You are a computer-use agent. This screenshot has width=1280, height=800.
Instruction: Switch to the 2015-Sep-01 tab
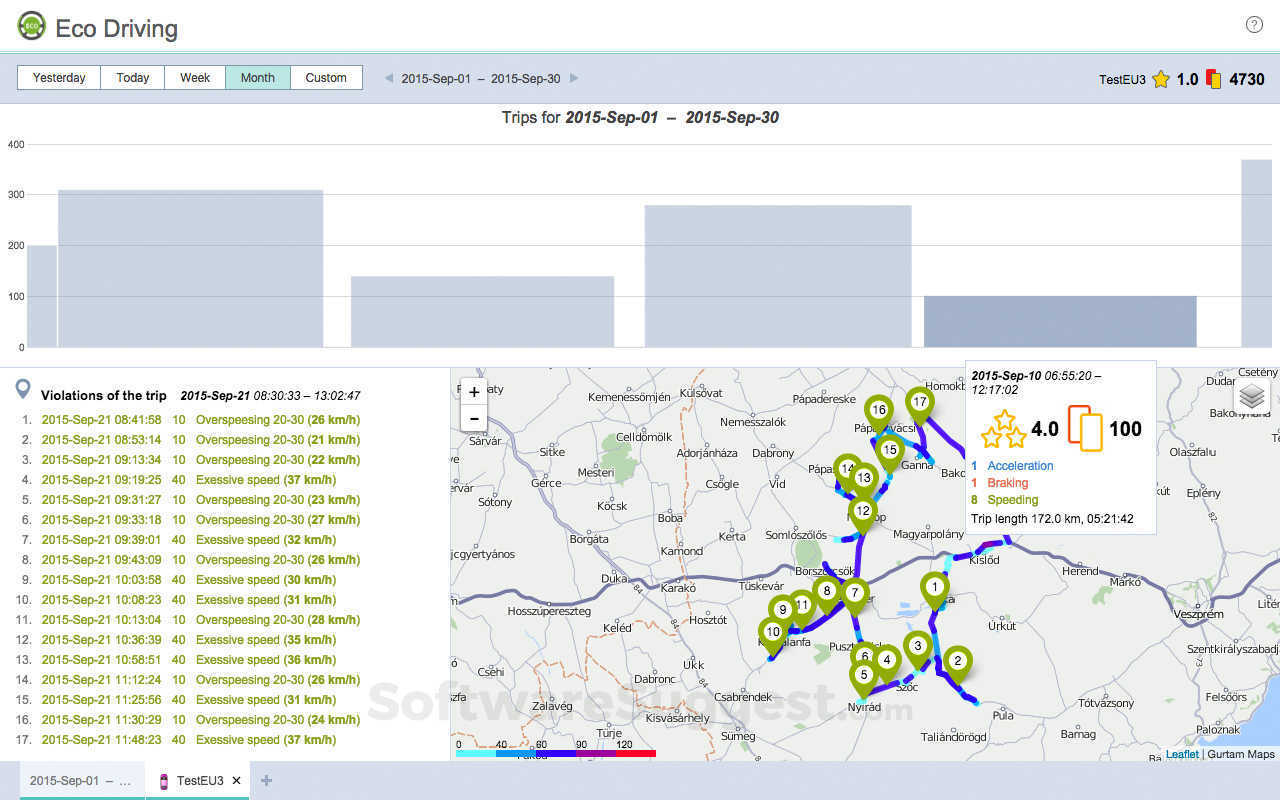pos(80,781)
